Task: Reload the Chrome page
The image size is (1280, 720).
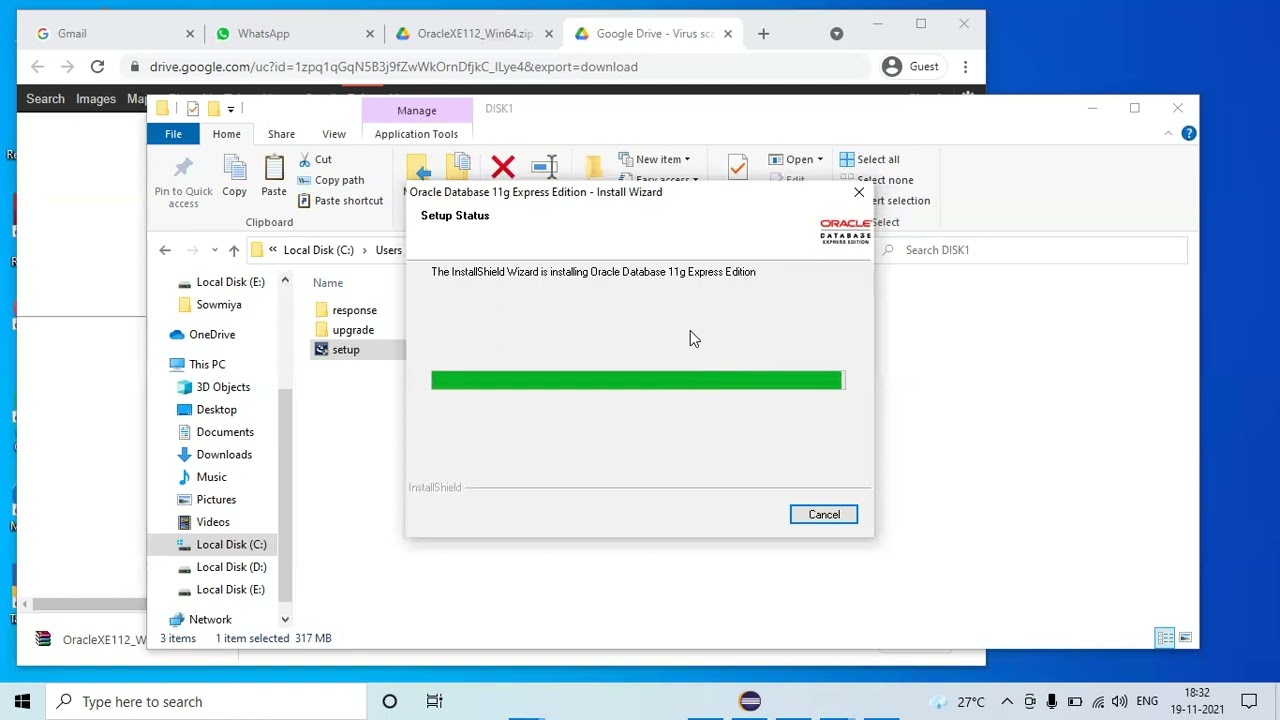Action: [x=97, y=67]
